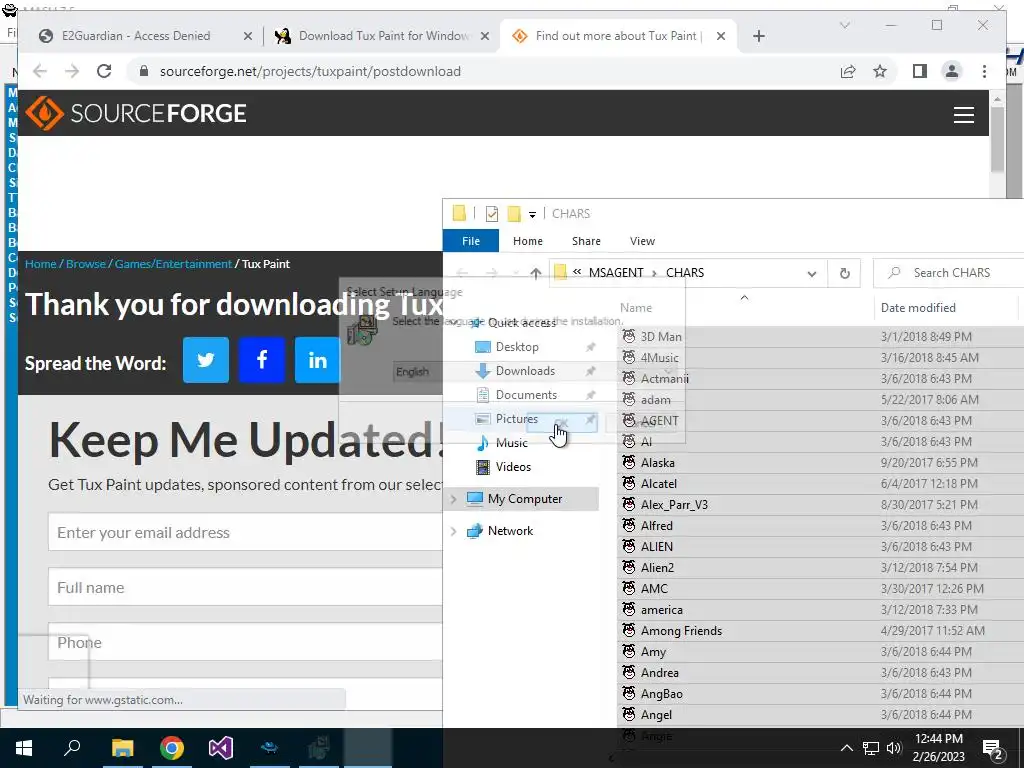Click the Browse breadcrumb link
1024x768 pixels.
(x=86, y=264)
